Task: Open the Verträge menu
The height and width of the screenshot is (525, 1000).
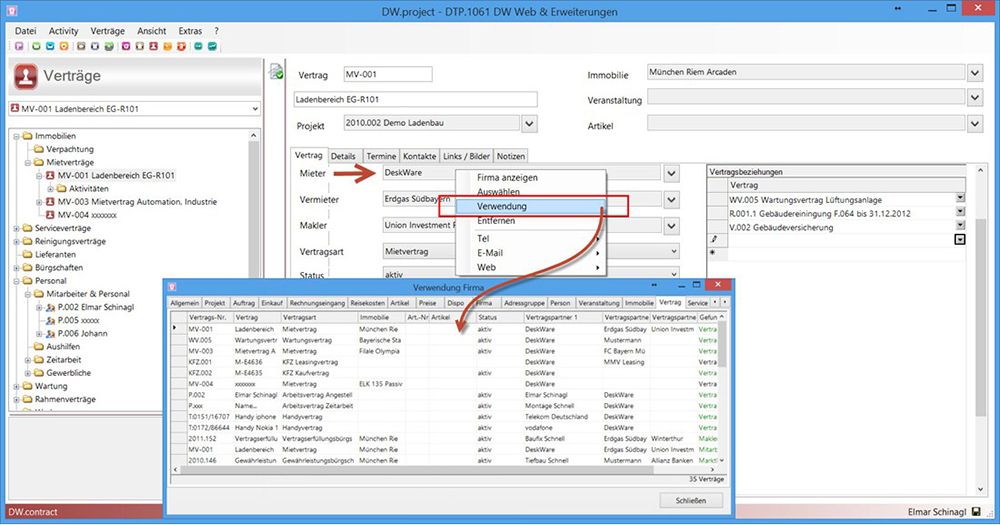Action: point(107,31)
